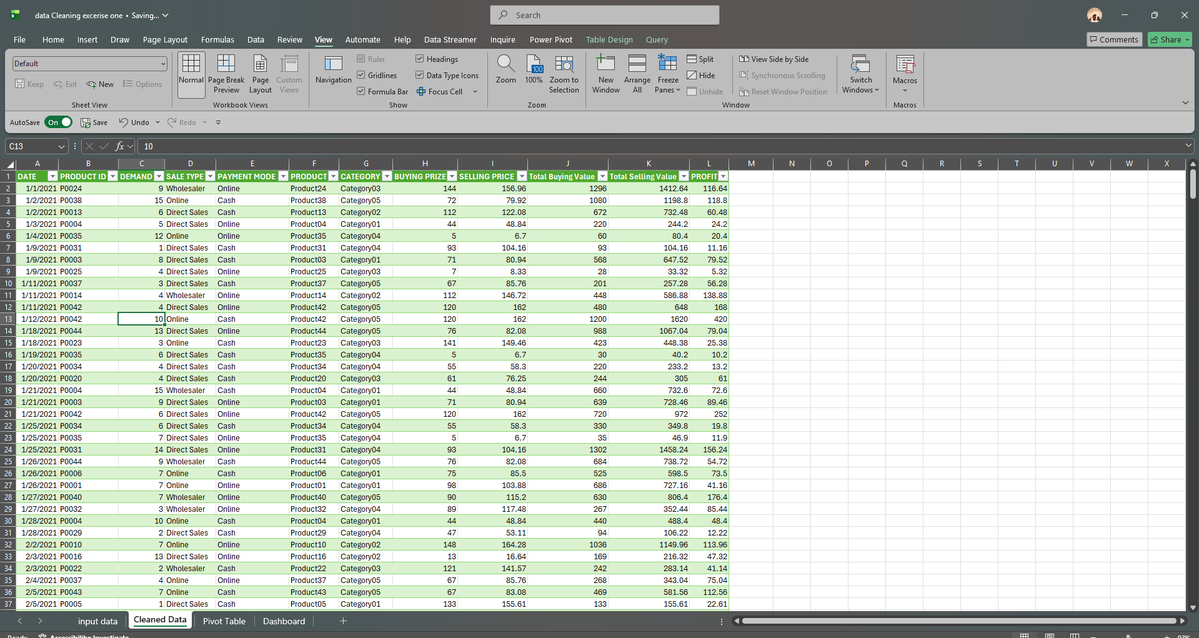Click the Select All corner triangle
The height and width of the screenshot is (638, 1199).
(x=10, y=164)
